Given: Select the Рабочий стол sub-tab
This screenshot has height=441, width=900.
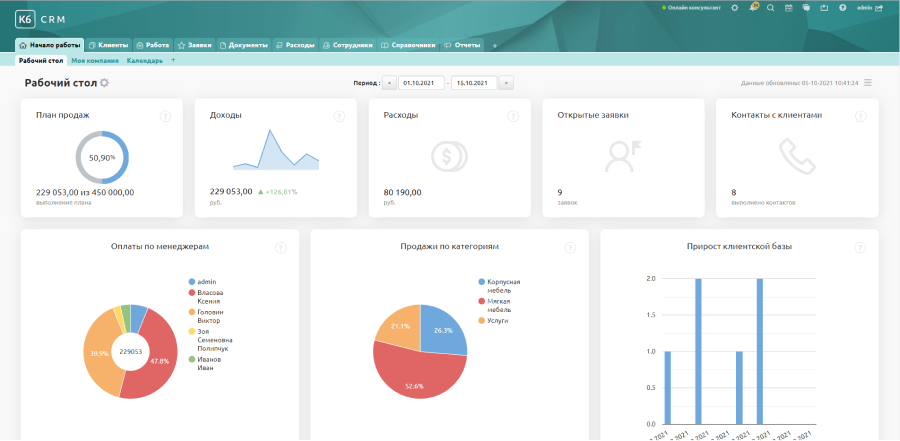Looking at the screenshot, I should [x=41, y=60].
